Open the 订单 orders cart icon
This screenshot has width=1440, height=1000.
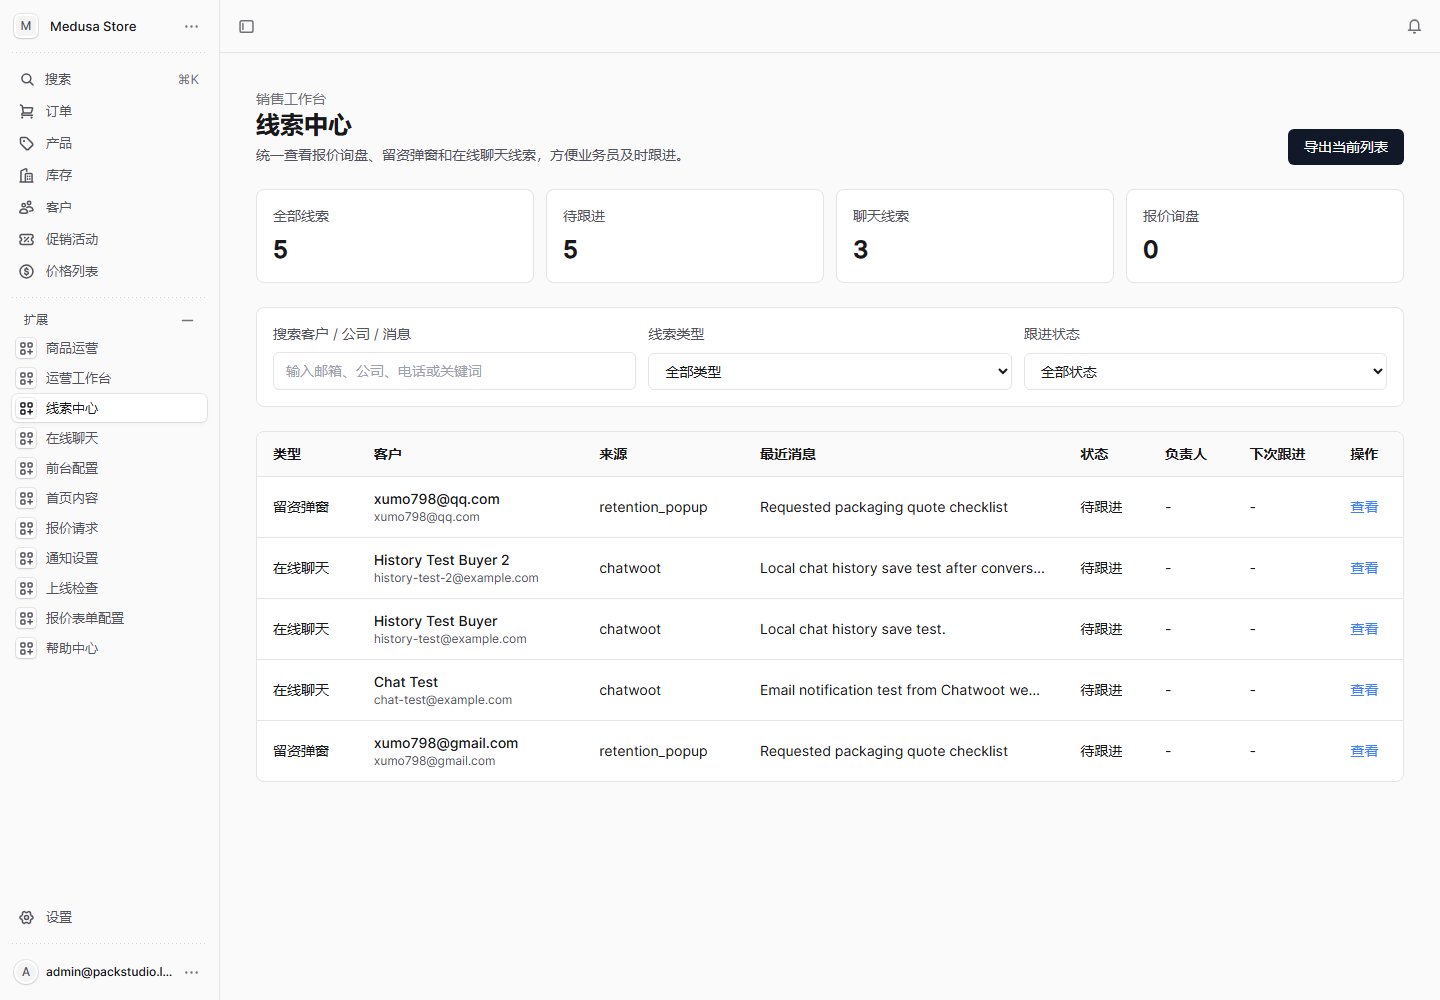click(27, 111)
